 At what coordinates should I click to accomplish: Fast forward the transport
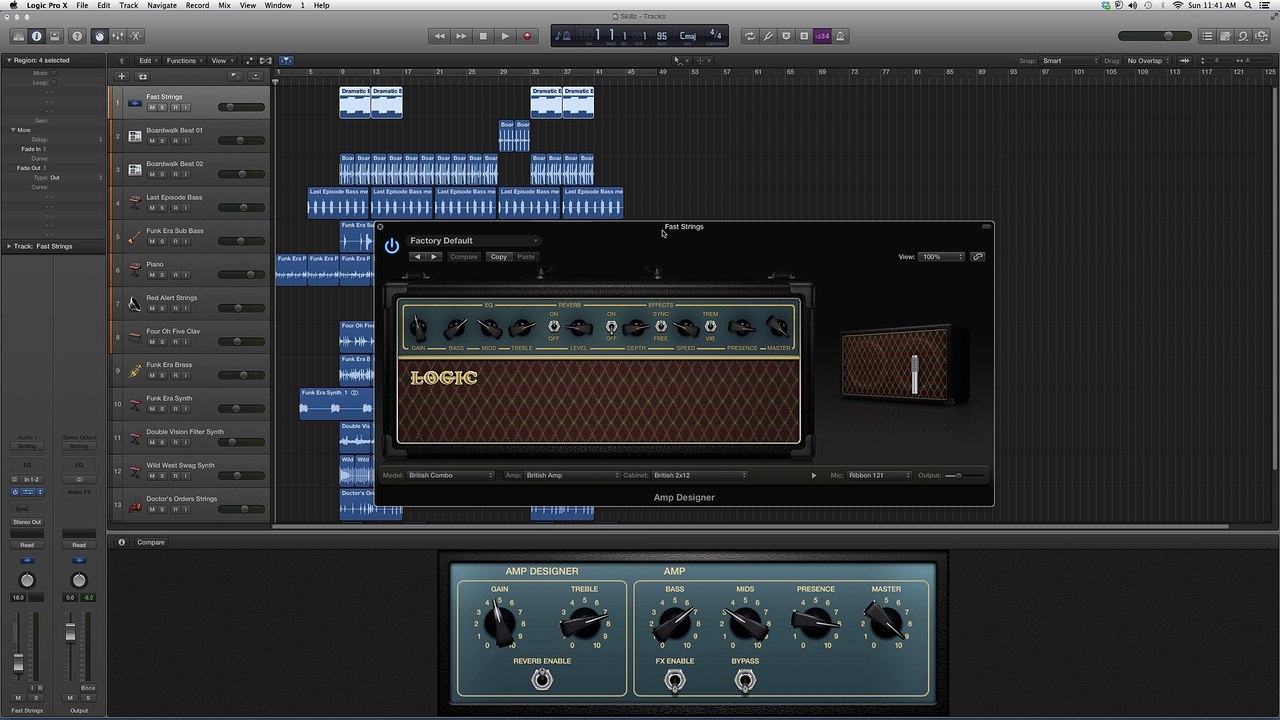(461, 36)
